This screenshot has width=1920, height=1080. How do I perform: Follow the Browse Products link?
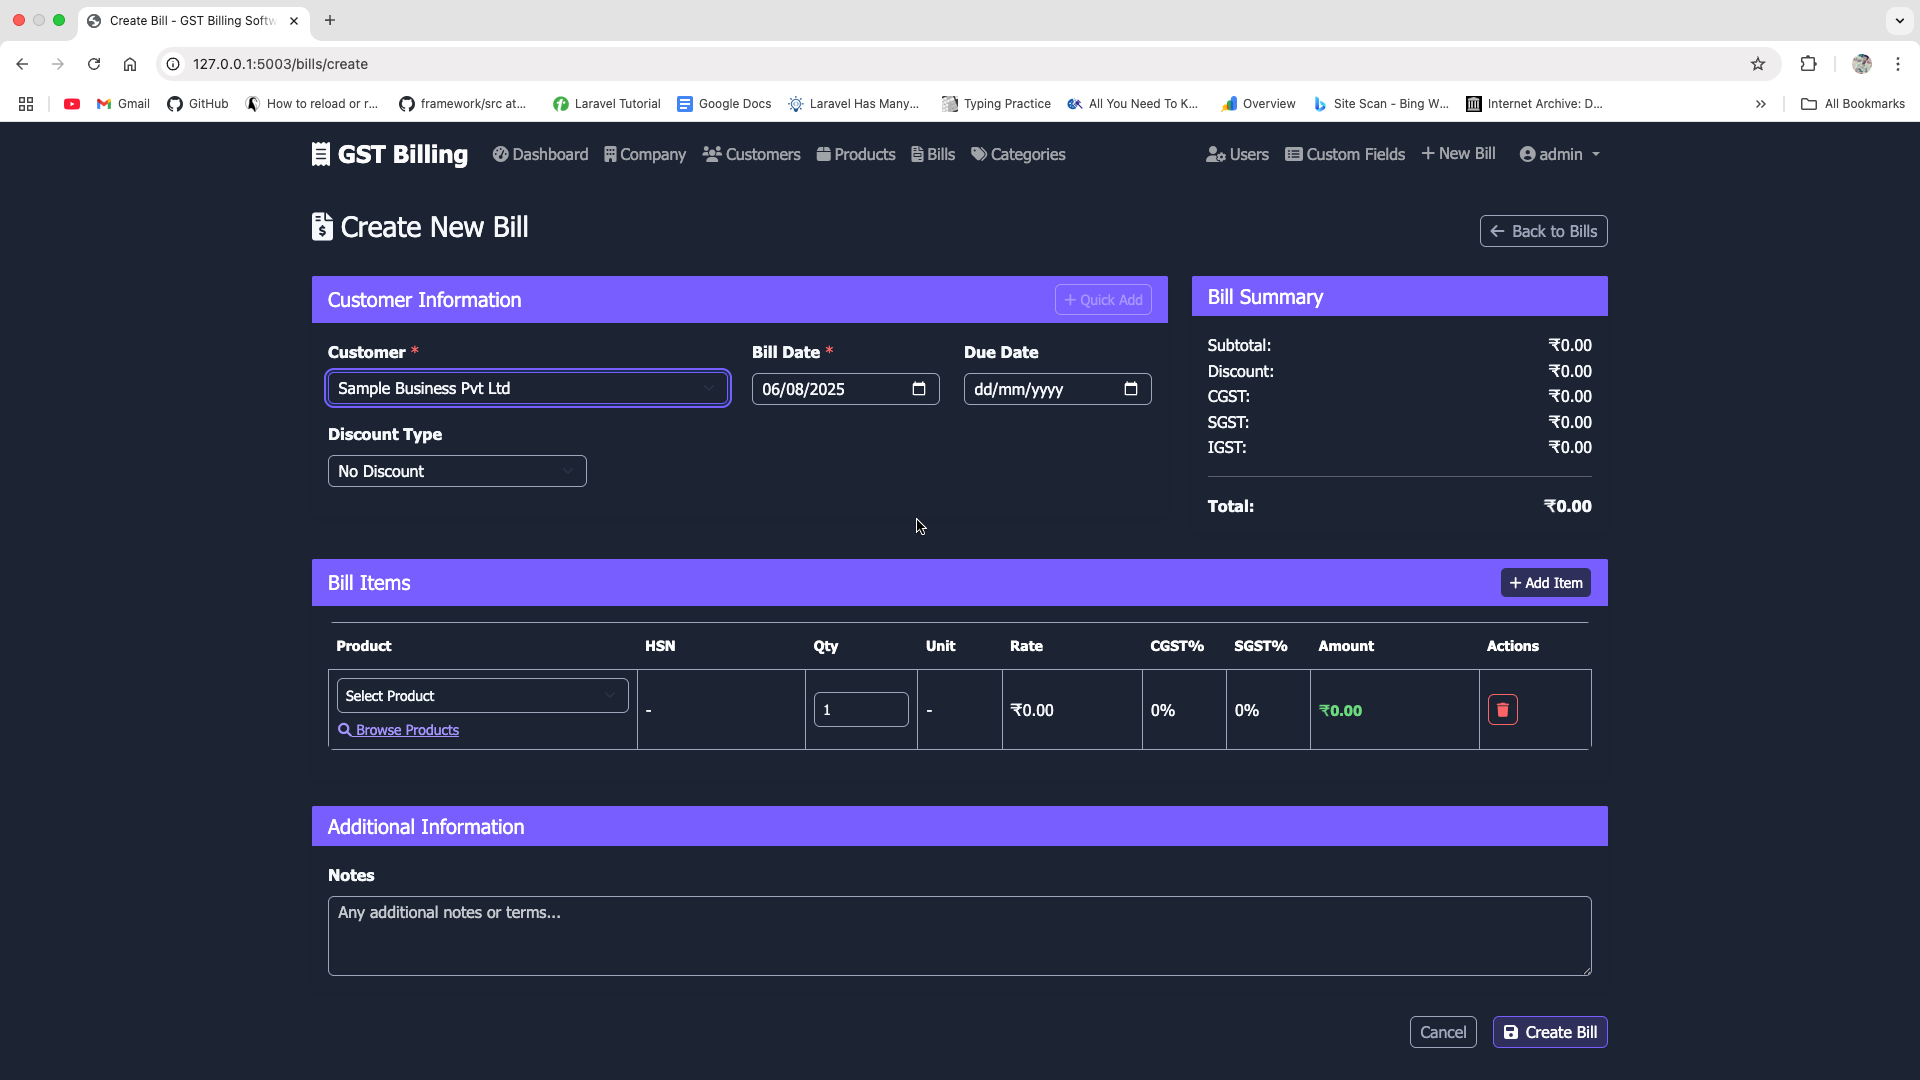pyautogui.click(x=407, y=731)
